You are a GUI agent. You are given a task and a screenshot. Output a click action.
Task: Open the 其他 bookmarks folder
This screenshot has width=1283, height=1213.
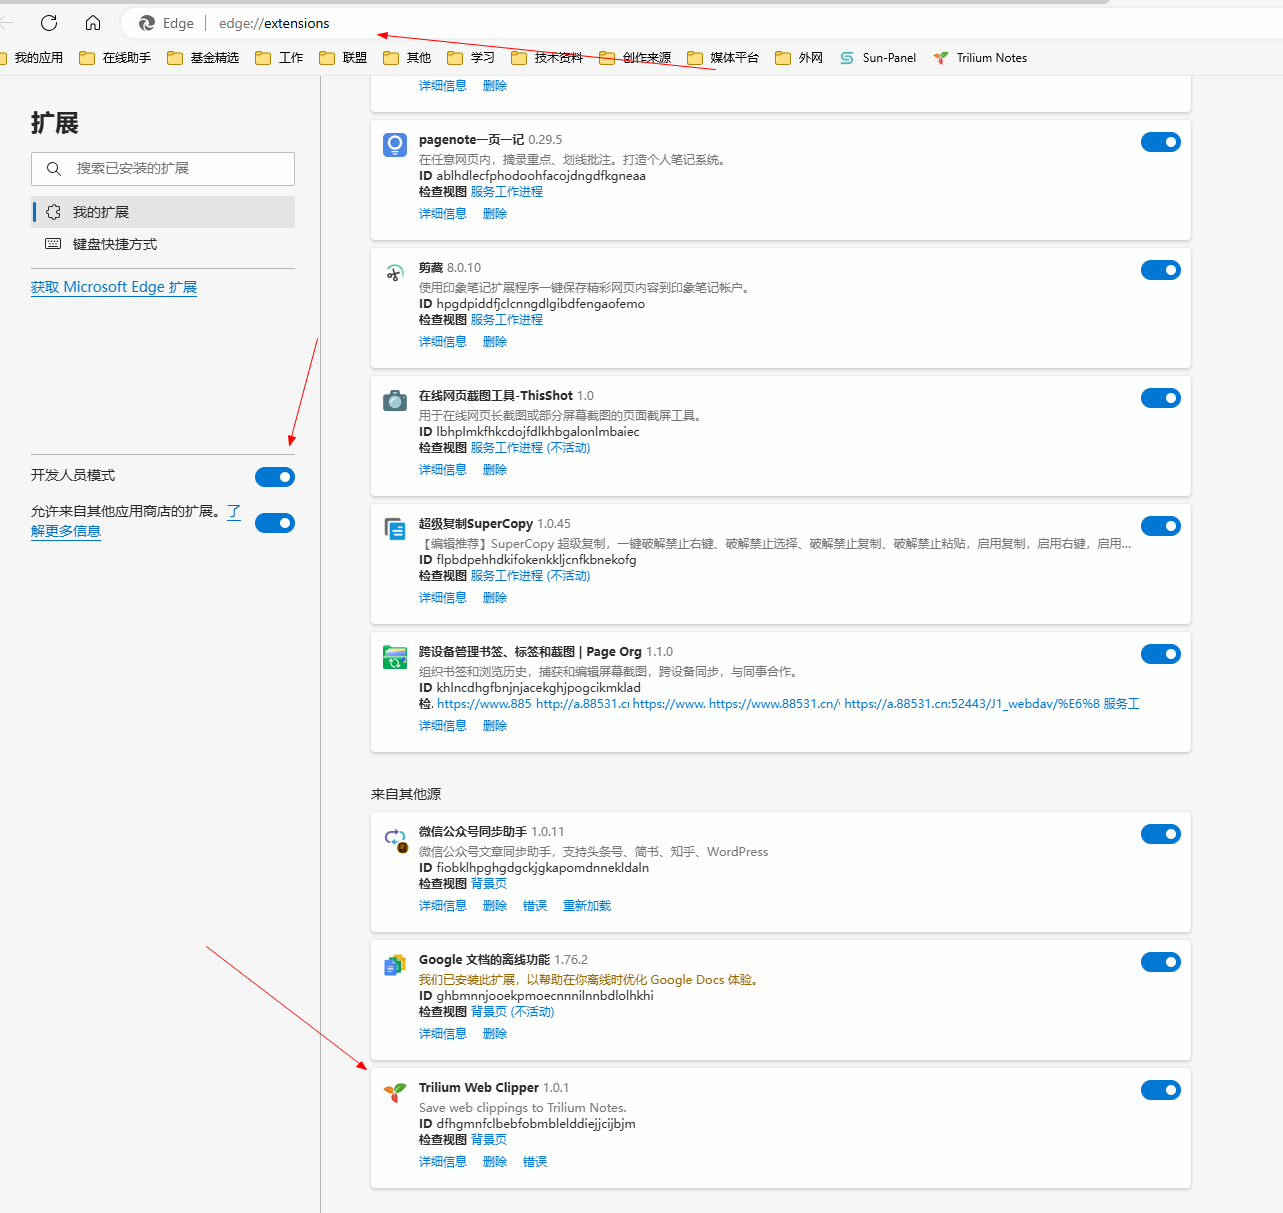407,58
